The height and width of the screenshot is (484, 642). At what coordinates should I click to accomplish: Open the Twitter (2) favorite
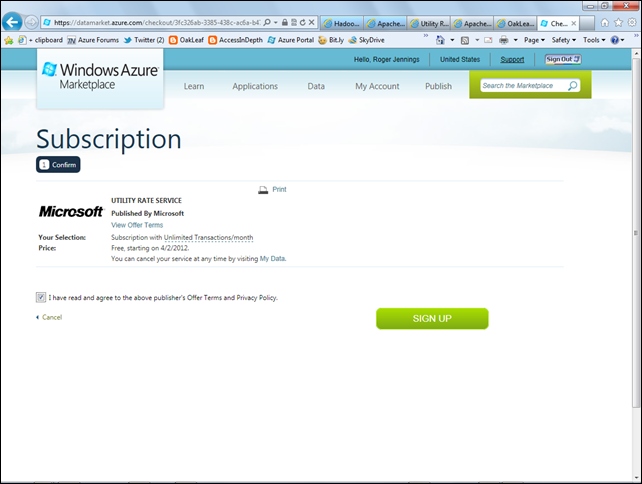pyautogui.click(x=144, y=40)
